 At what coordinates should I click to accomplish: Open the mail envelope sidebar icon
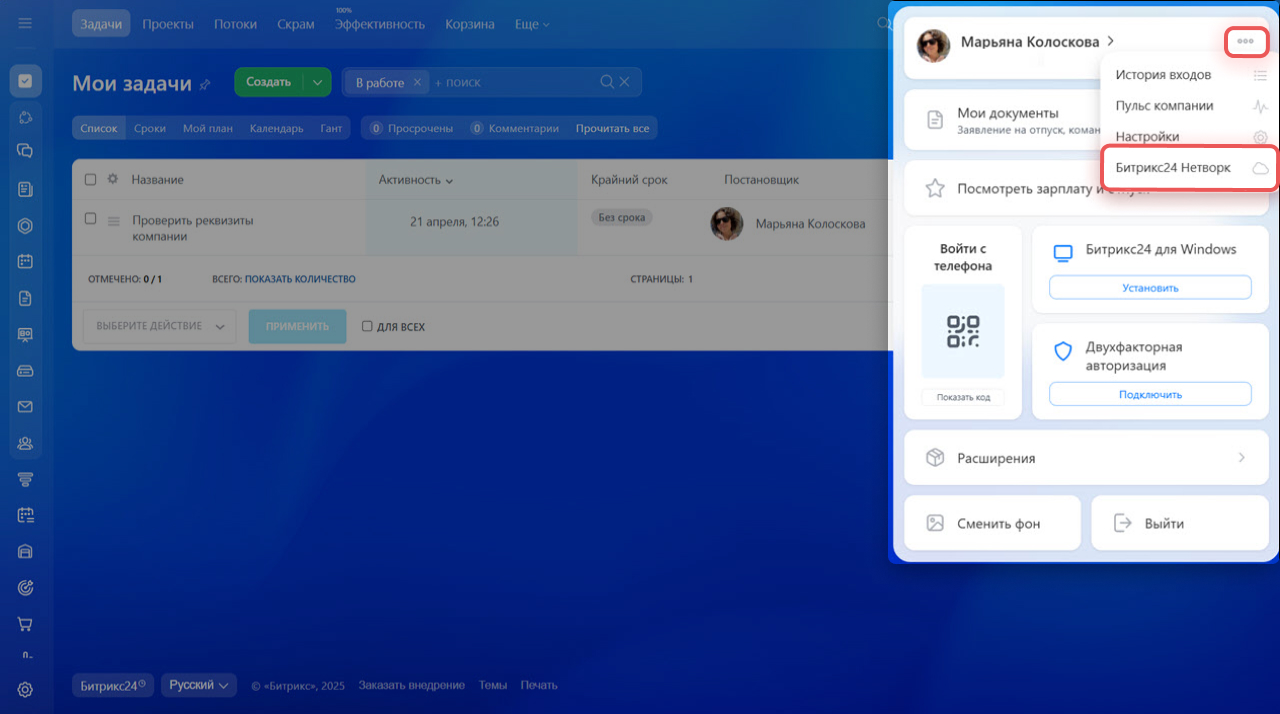[26, 407]
